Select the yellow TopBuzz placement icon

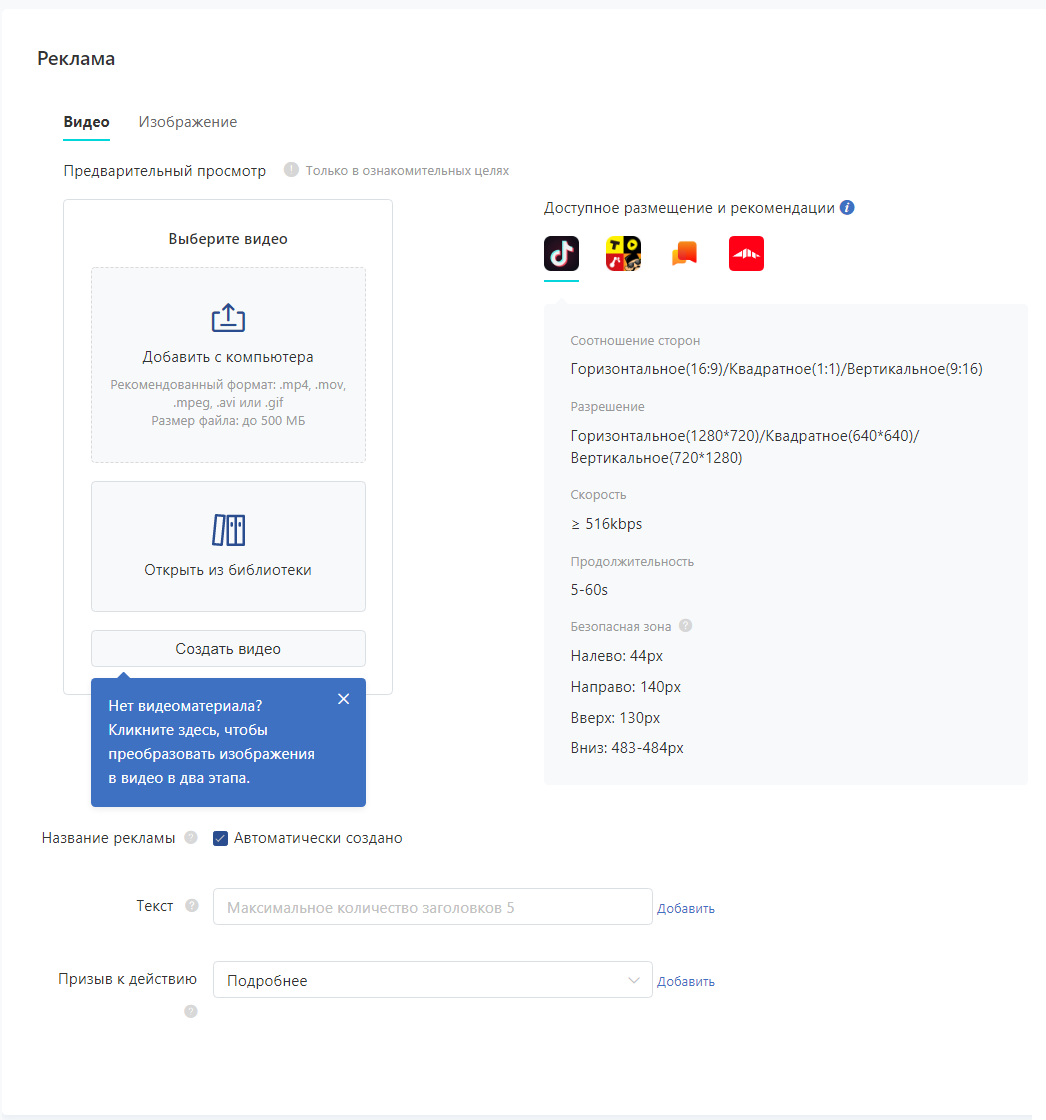tap(623, 254)
